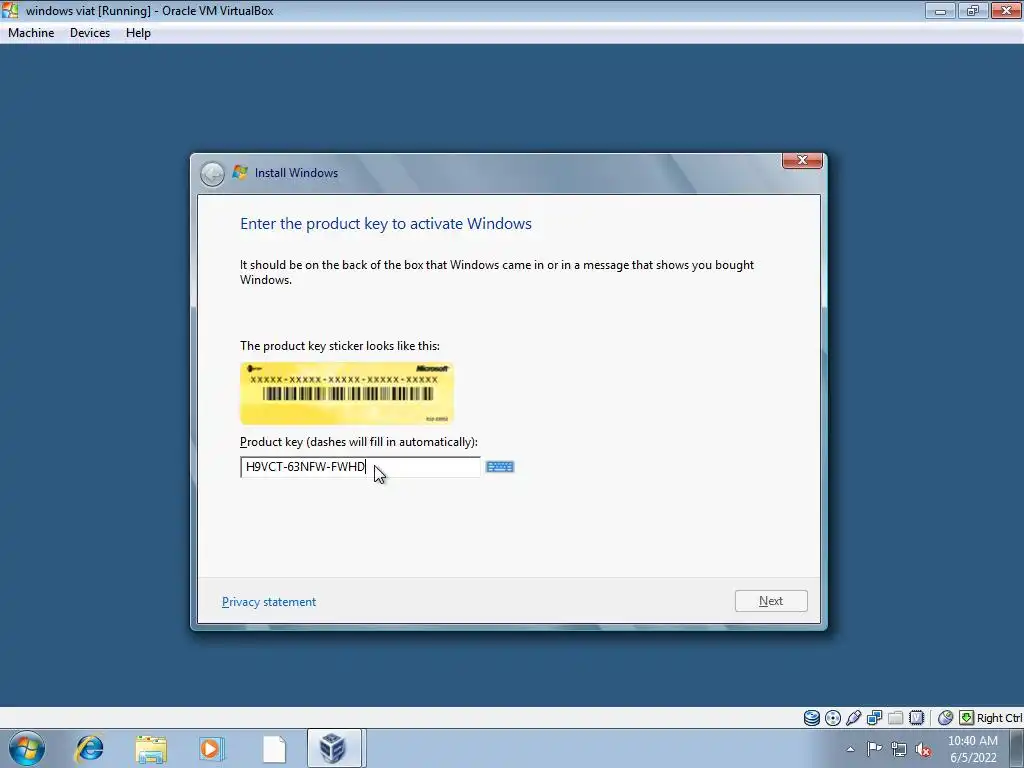The width and height of the screenshot is (1024, 768).
Task: Open the Help menu
Action: [138, 33]
